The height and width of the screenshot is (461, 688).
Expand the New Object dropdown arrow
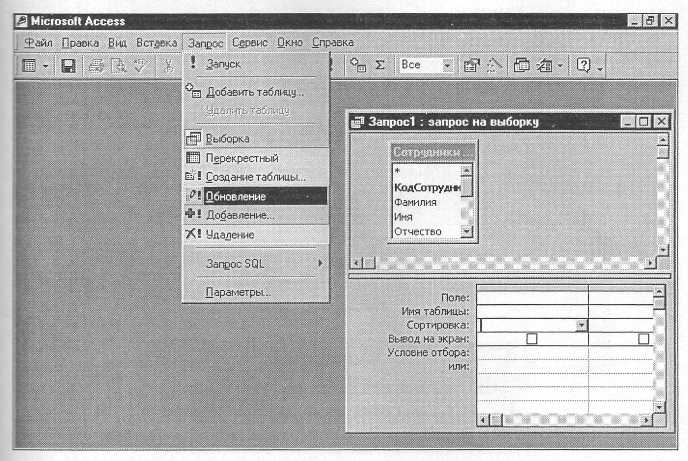pos(560,66)
